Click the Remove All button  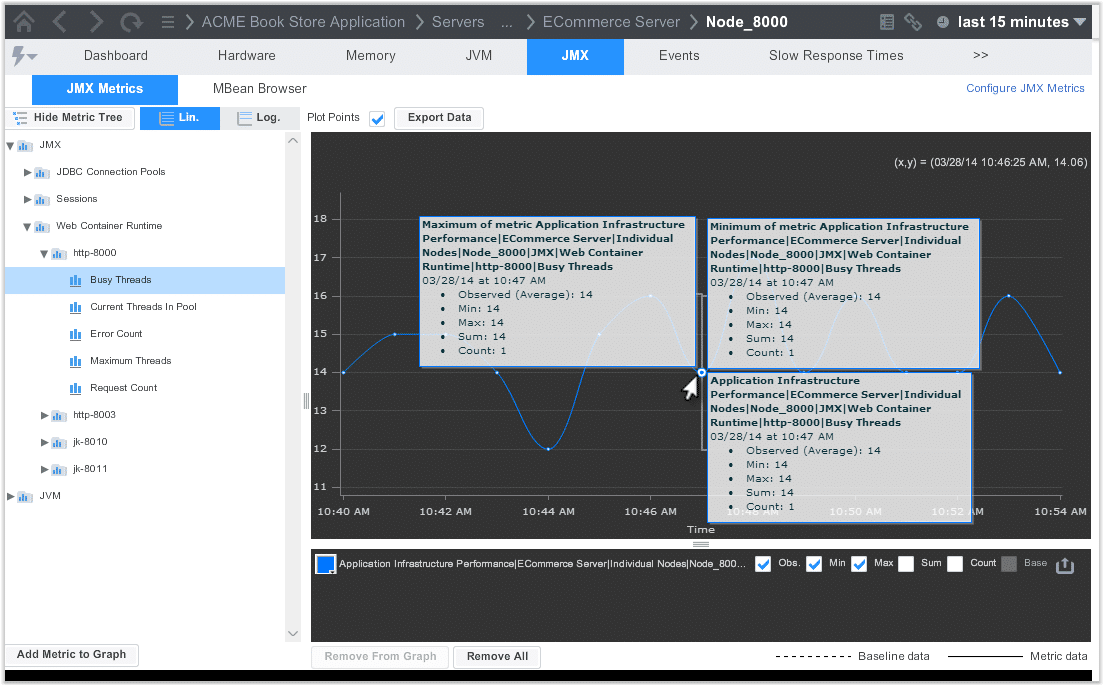[x=497, y=657]
